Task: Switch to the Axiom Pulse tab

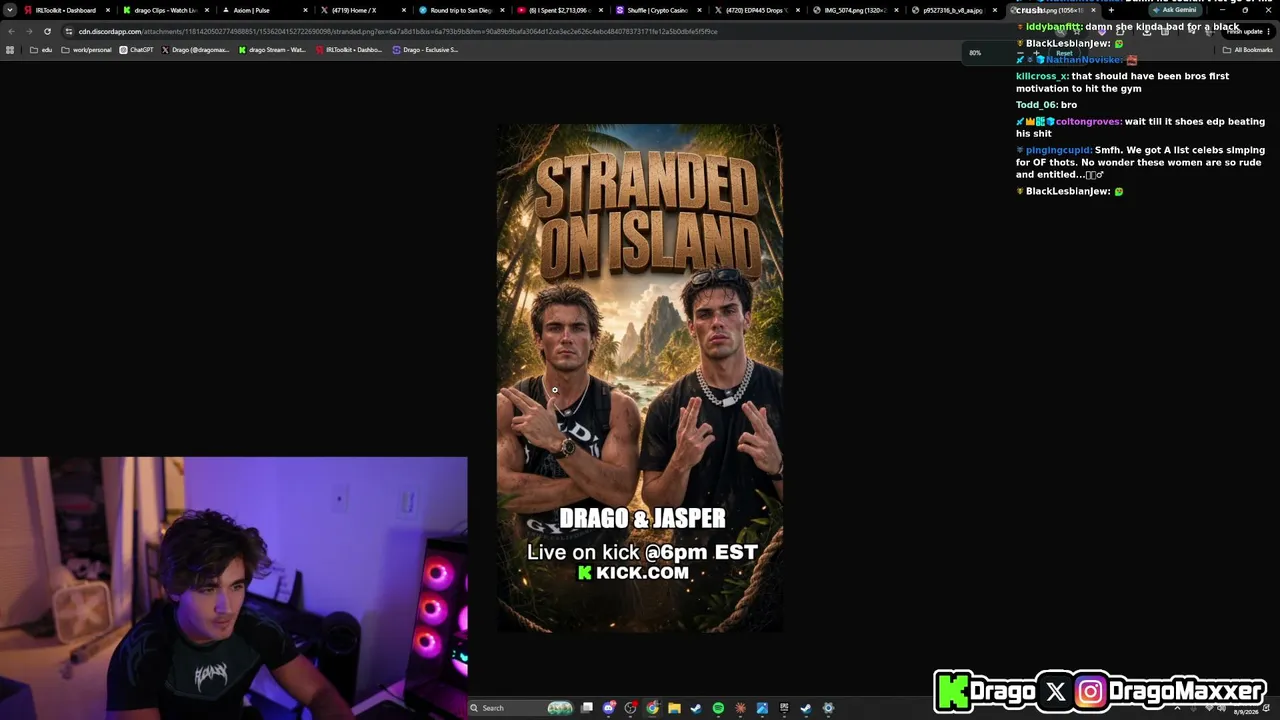Action: coord(262,10)
